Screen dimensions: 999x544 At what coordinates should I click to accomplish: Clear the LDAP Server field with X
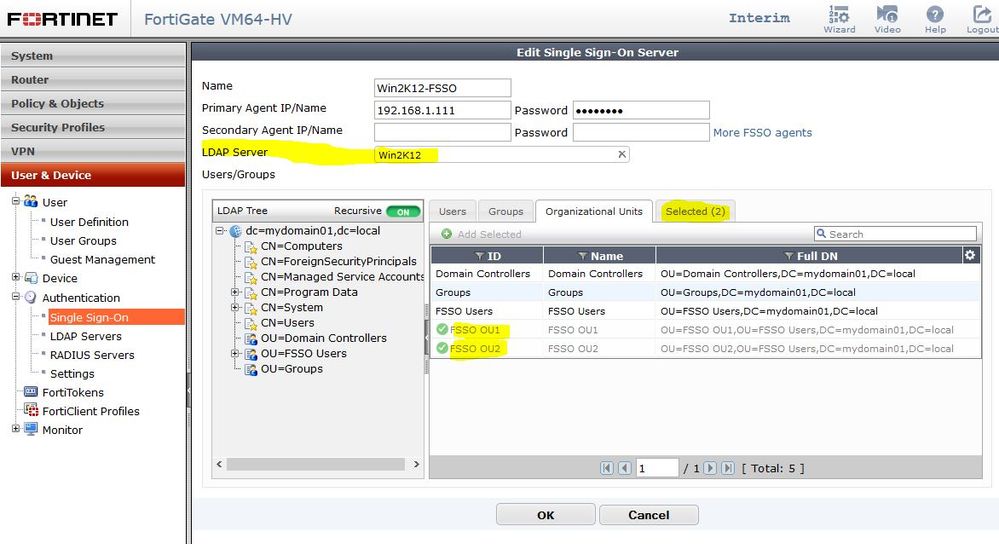(x=622, y=154)
